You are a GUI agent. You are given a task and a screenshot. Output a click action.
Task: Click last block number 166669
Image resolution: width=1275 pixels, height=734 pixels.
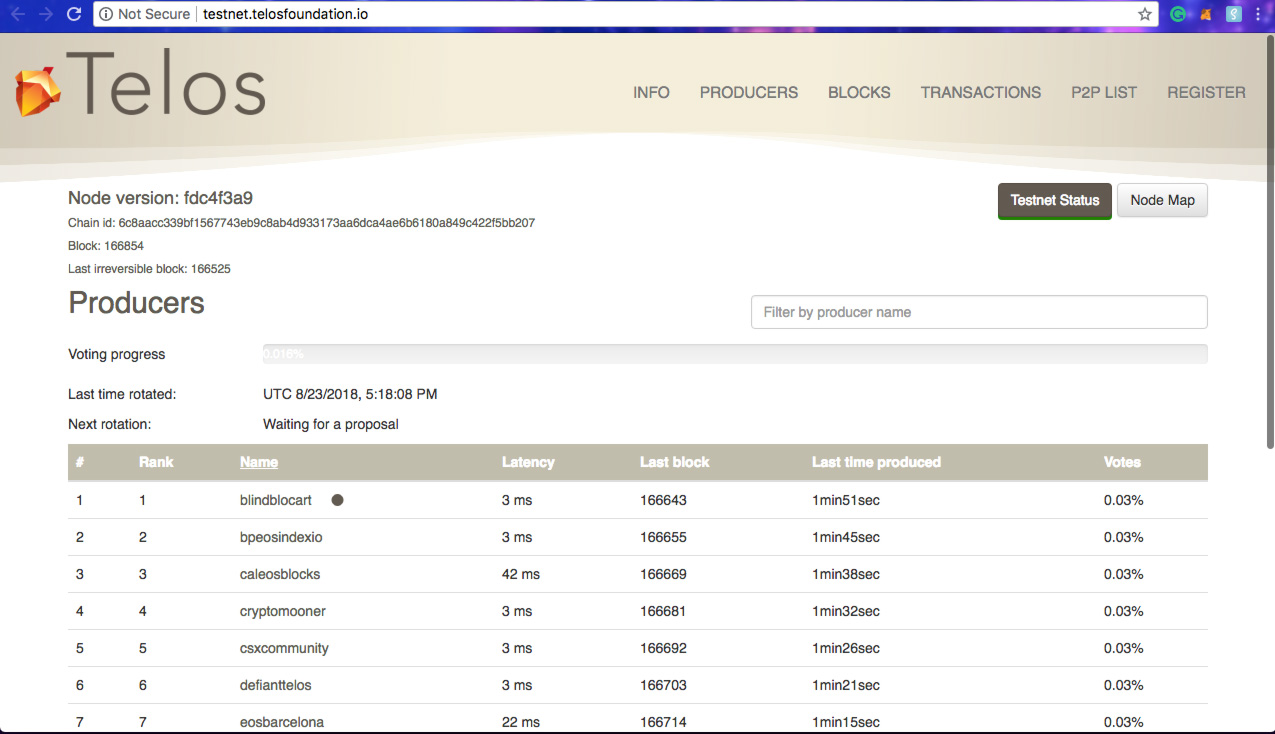coord(663,574)
